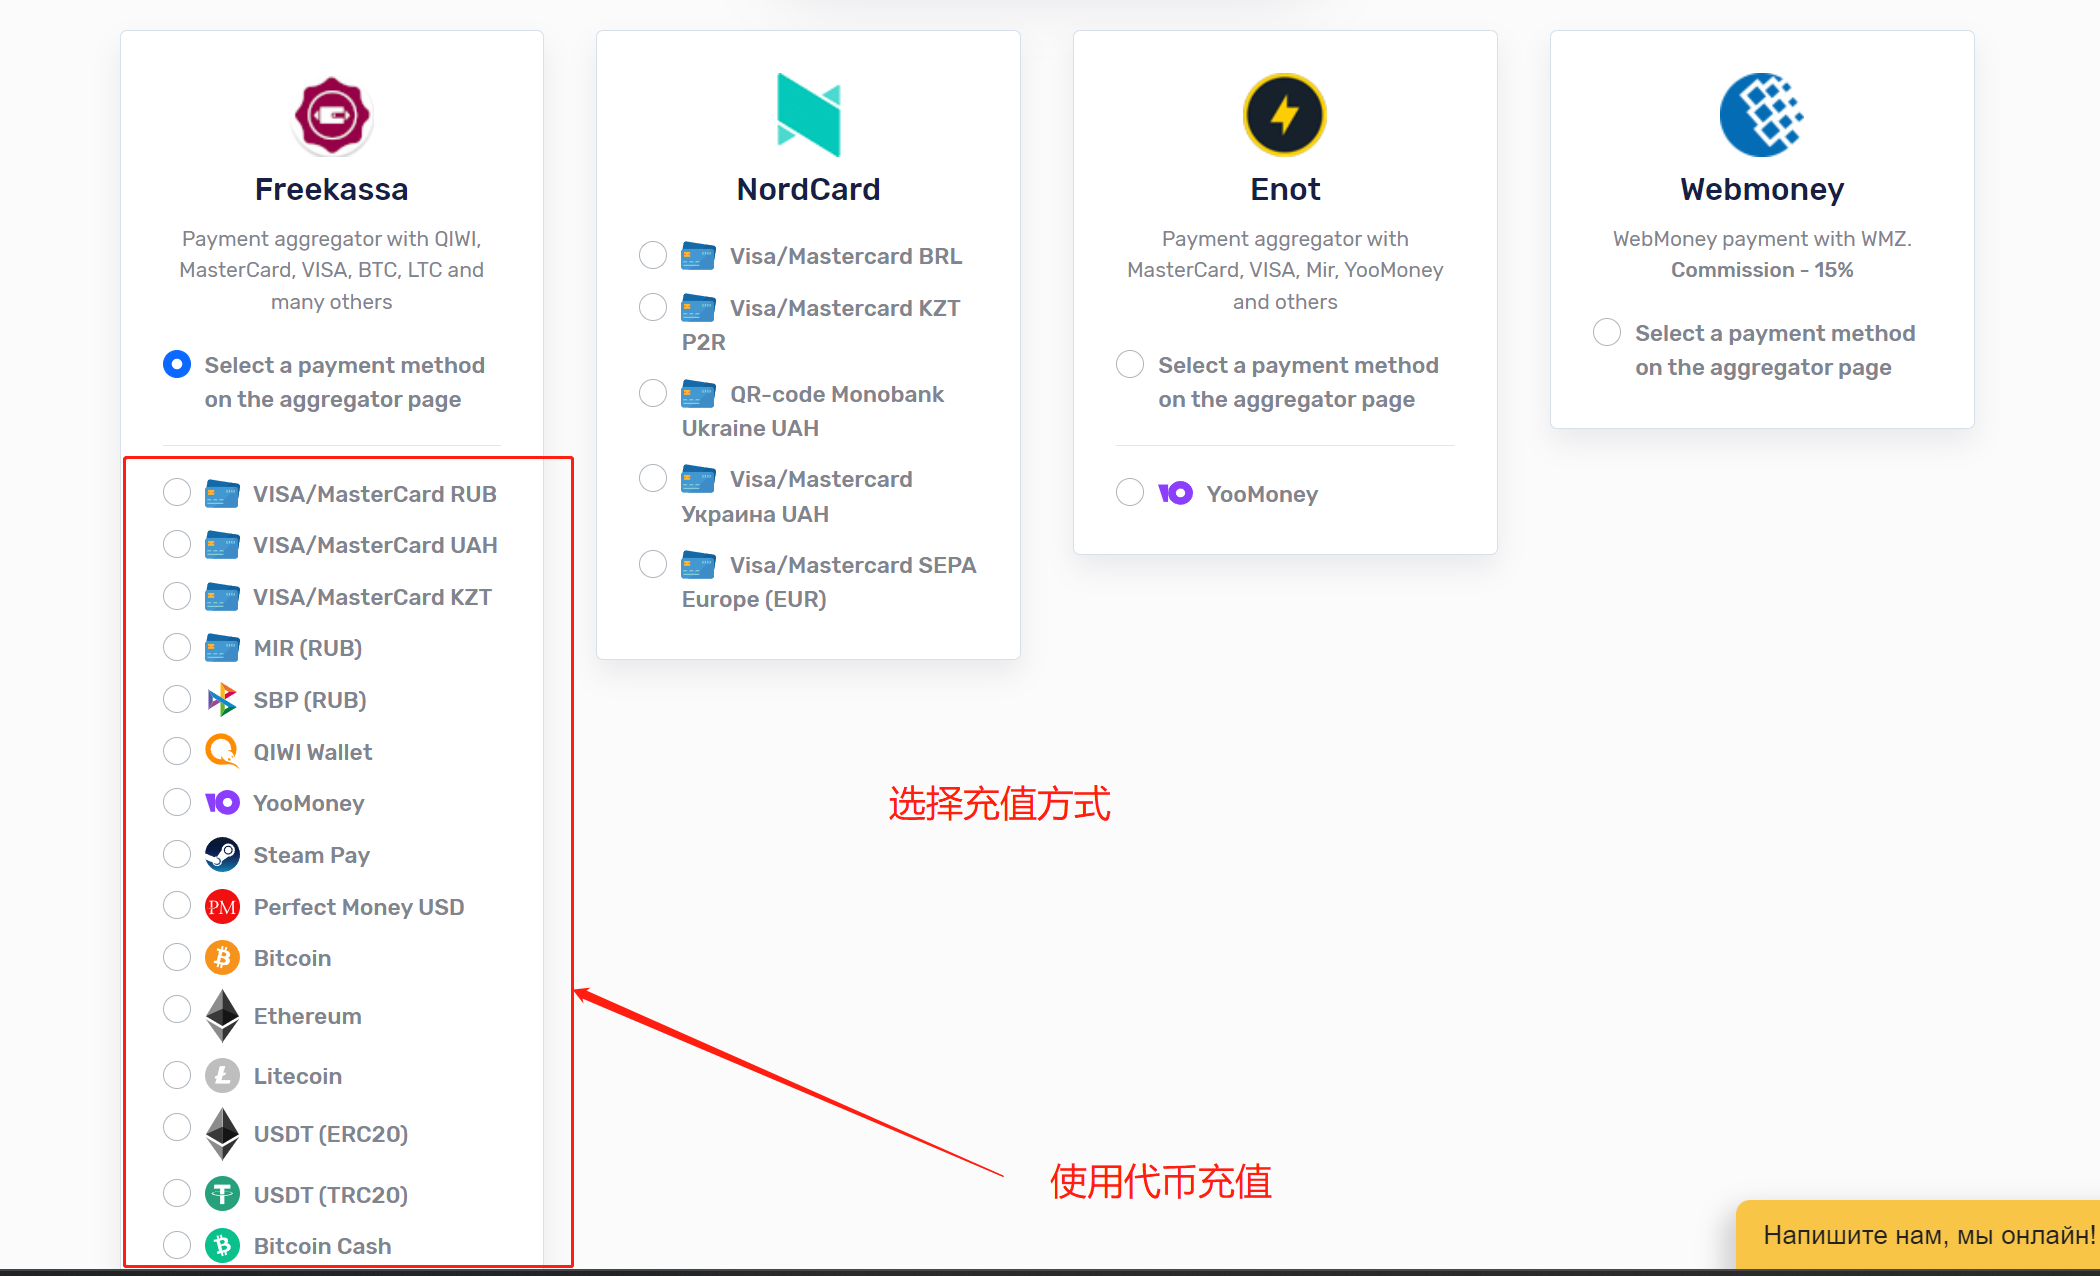
Task: Select the SBP (RUB) radio button
Action: point(177,699)
